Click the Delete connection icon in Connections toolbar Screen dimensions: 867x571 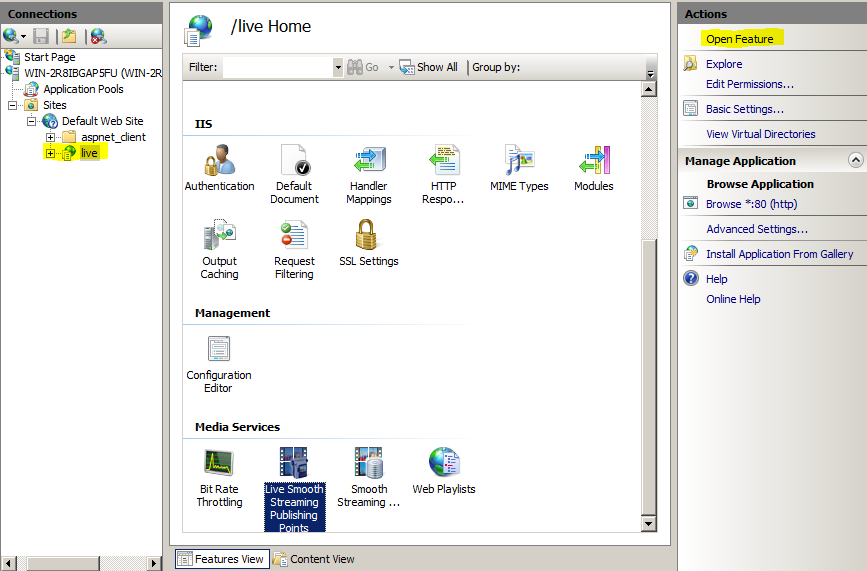[x=98, y=36]
